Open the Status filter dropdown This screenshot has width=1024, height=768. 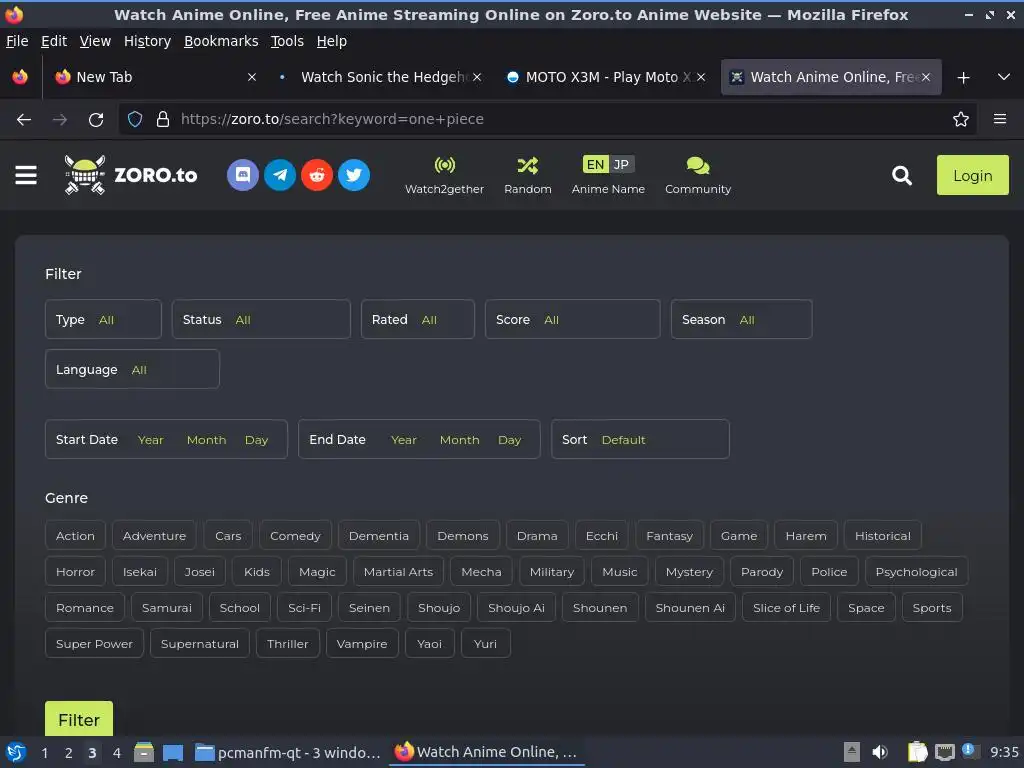coord(261,319)
